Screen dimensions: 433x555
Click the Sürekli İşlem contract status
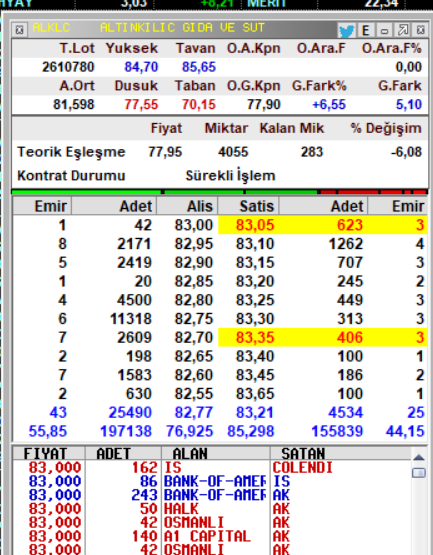[x=230, y=176]
